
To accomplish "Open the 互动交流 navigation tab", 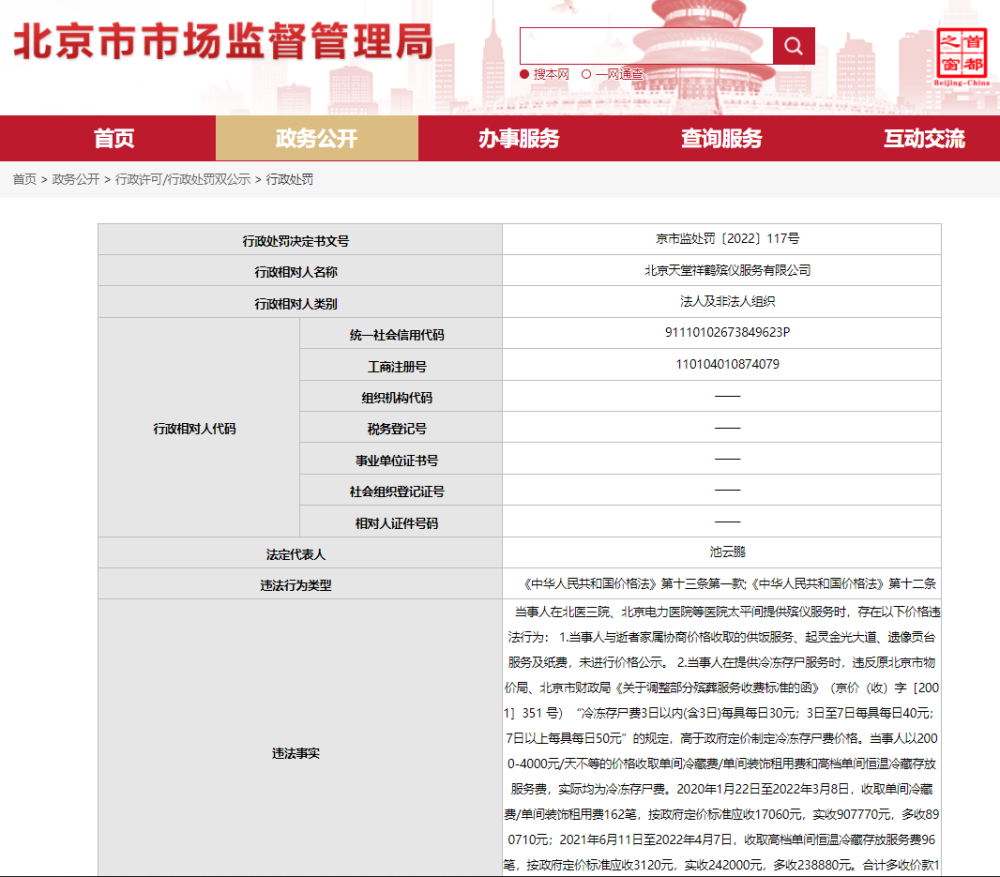I will coord(924,138).
